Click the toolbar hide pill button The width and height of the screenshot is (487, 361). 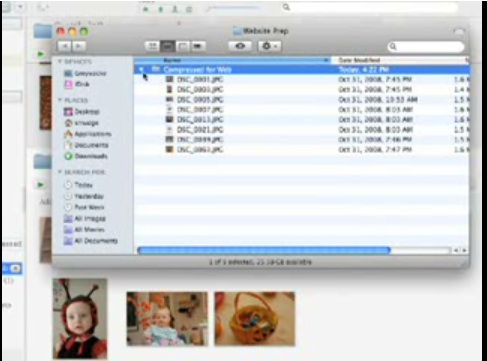[x=459, y=31]
